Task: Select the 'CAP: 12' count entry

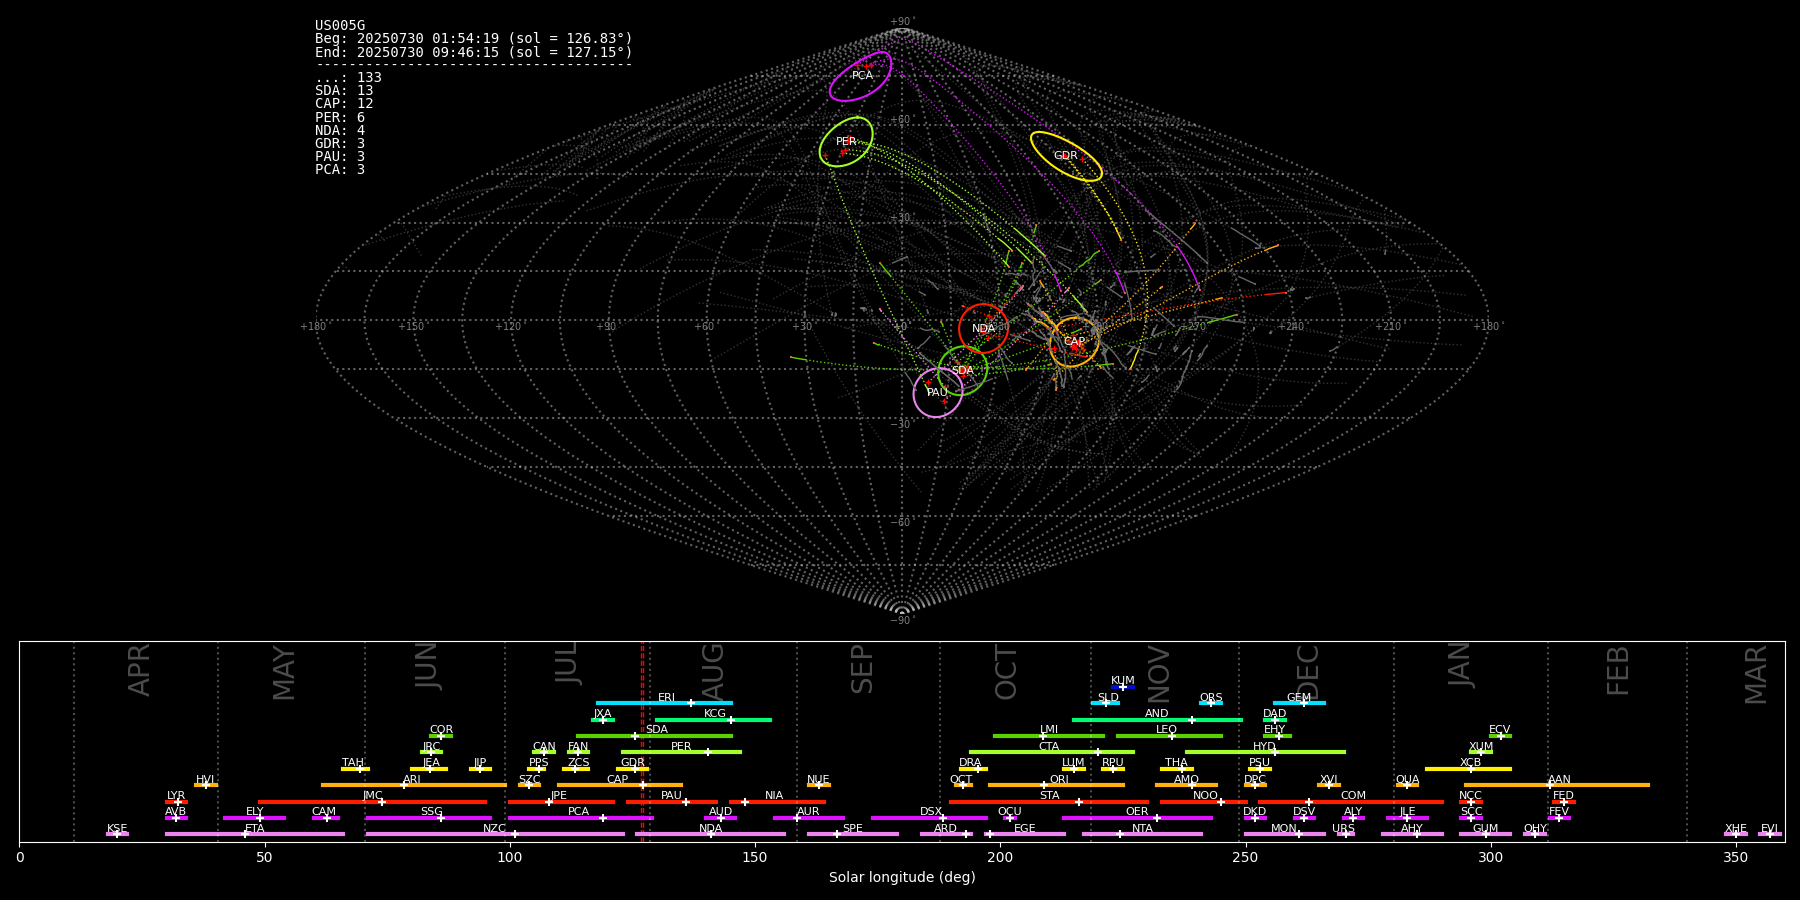Action: tap(344, 103)
